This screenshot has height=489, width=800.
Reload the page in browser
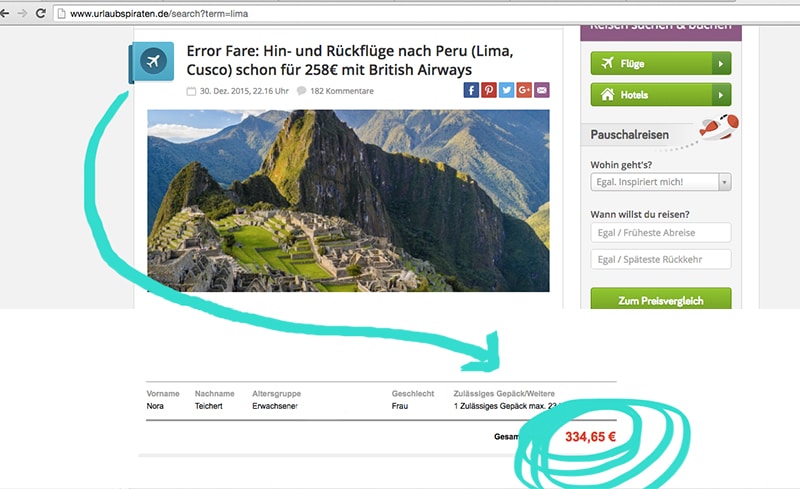[41, 13]
